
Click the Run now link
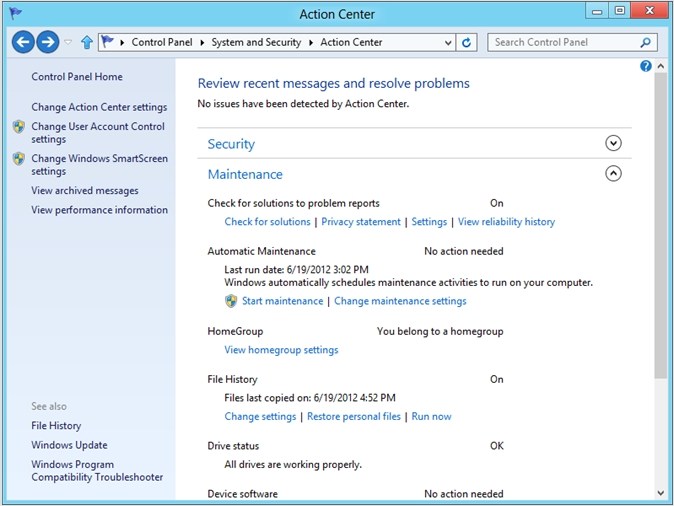pyautogui.click(x=432, y=417)
